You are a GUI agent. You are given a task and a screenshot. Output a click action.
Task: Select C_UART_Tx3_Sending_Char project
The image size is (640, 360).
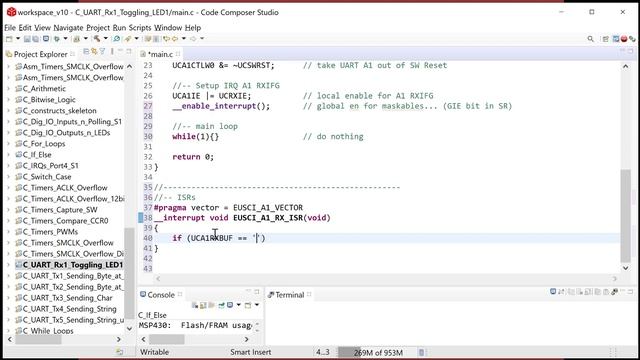coord(67,298)
